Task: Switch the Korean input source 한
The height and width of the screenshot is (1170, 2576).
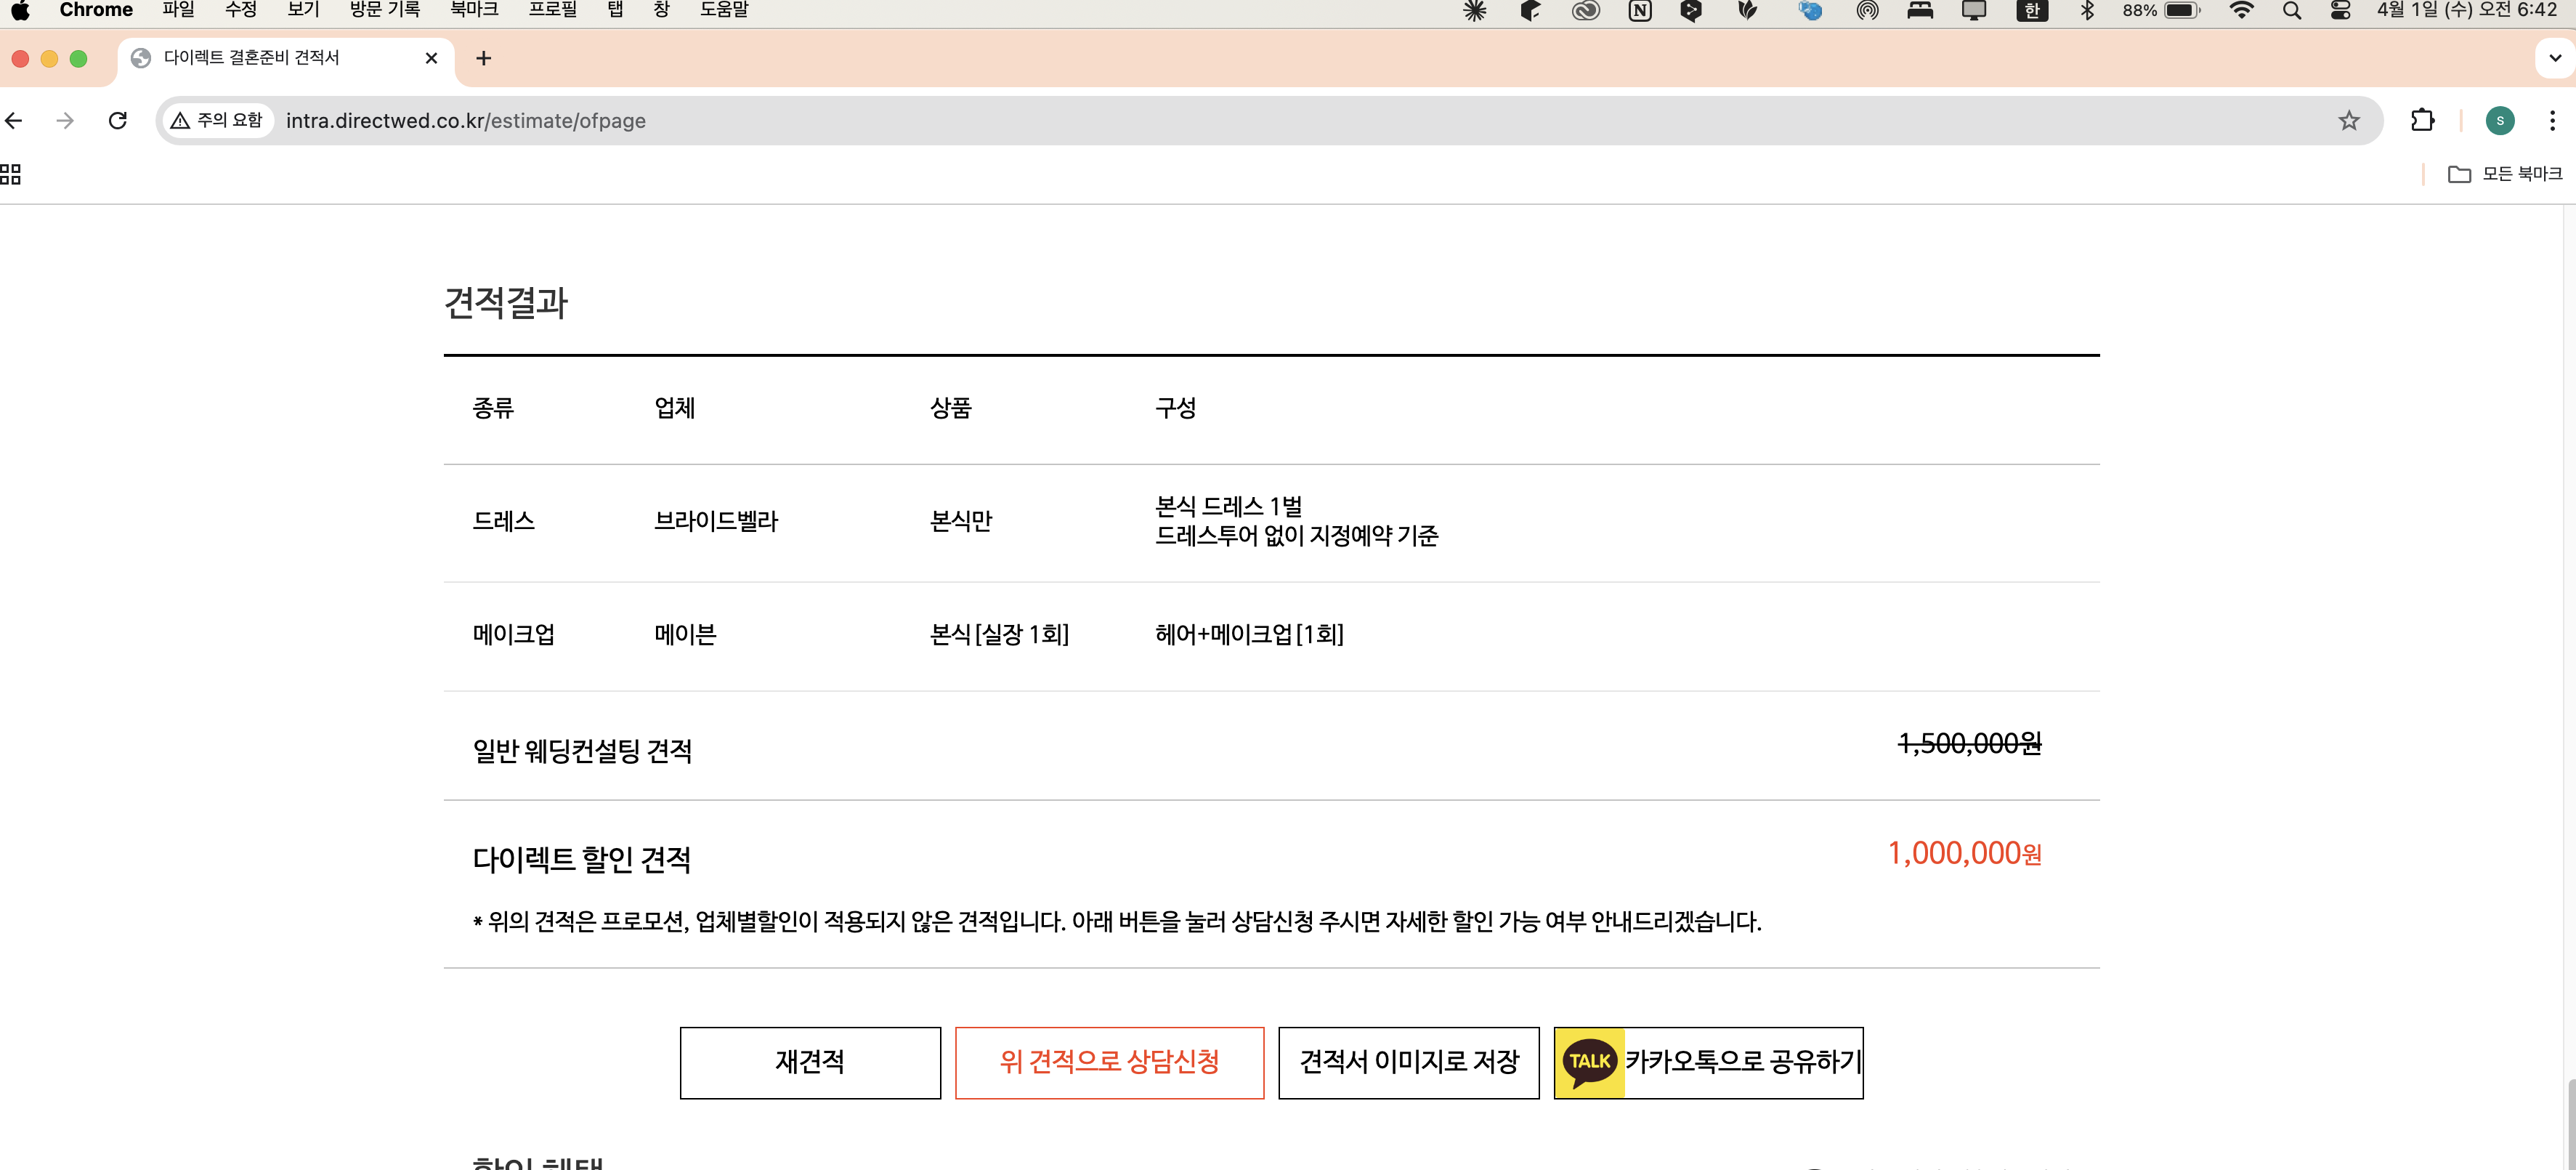Action: 2031,11
